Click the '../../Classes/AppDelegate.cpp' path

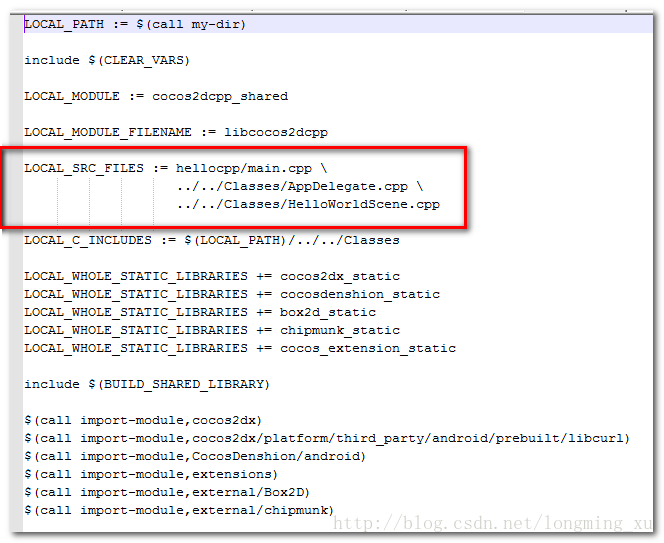click(x=292, y=186)
